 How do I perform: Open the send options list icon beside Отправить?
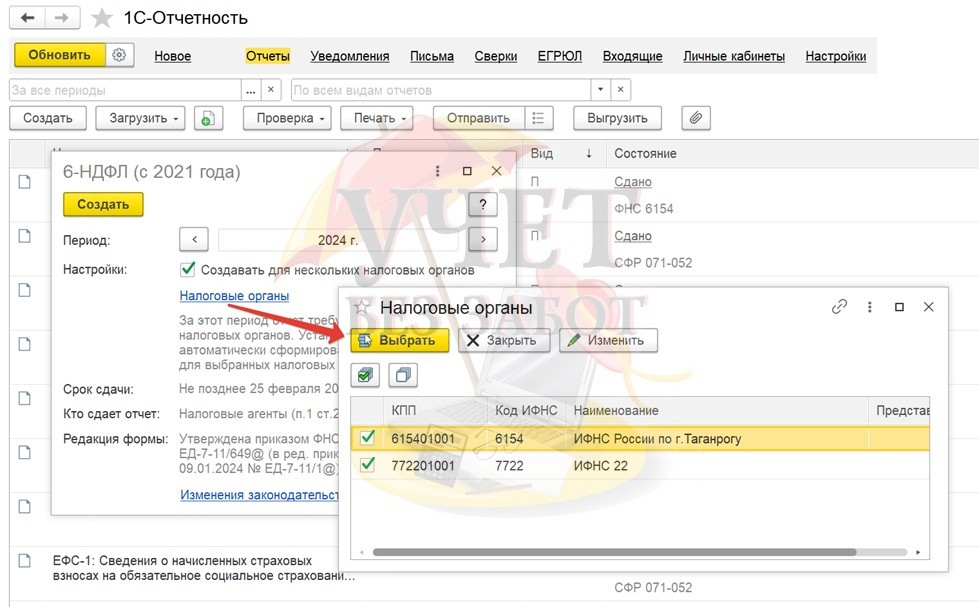tap(538, 118)
